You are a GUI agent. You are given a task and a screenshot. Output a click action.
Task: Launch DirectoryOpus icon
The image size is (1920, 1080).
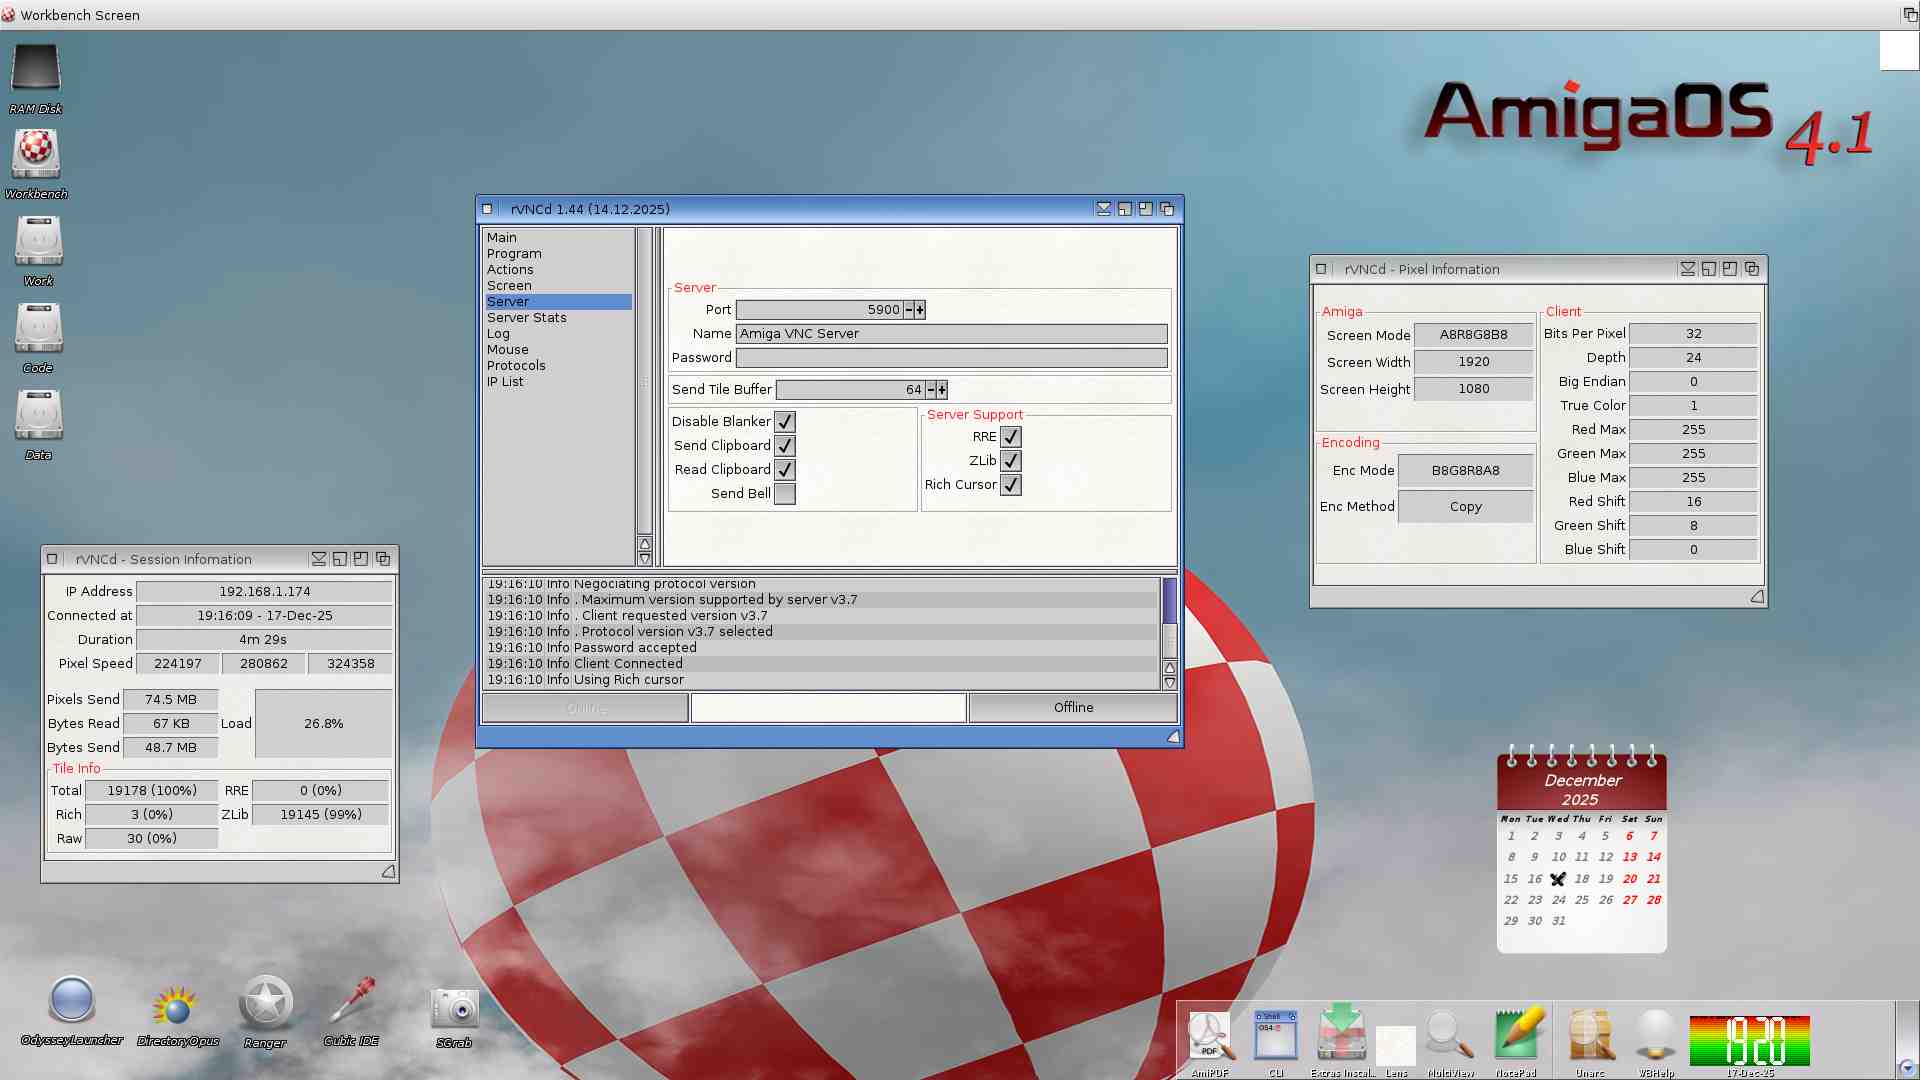tap(176, 1006)
